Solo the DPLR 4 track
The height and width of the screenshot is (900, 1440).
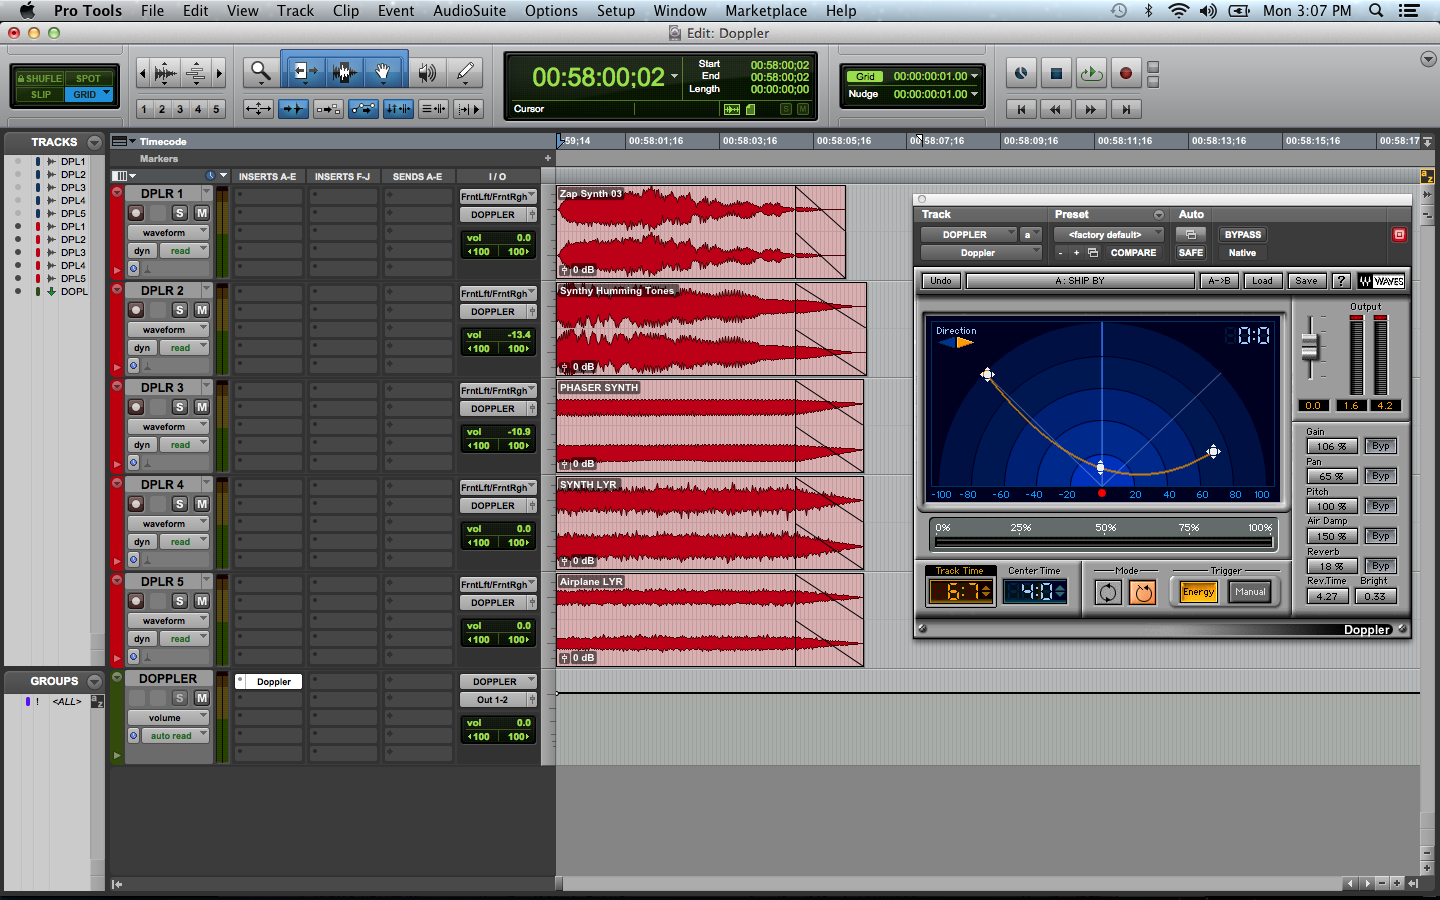click(180, 504)
